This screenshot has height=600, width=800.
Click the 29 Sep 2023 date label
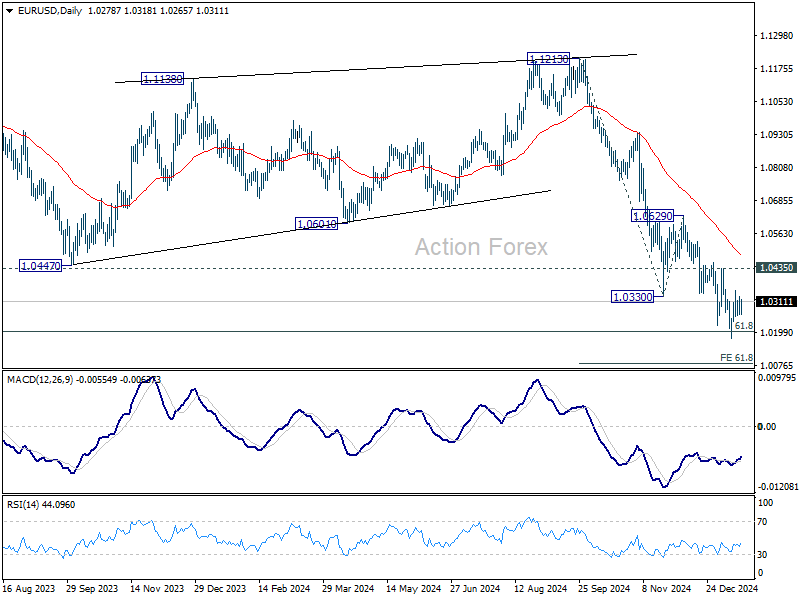point(92,588)
